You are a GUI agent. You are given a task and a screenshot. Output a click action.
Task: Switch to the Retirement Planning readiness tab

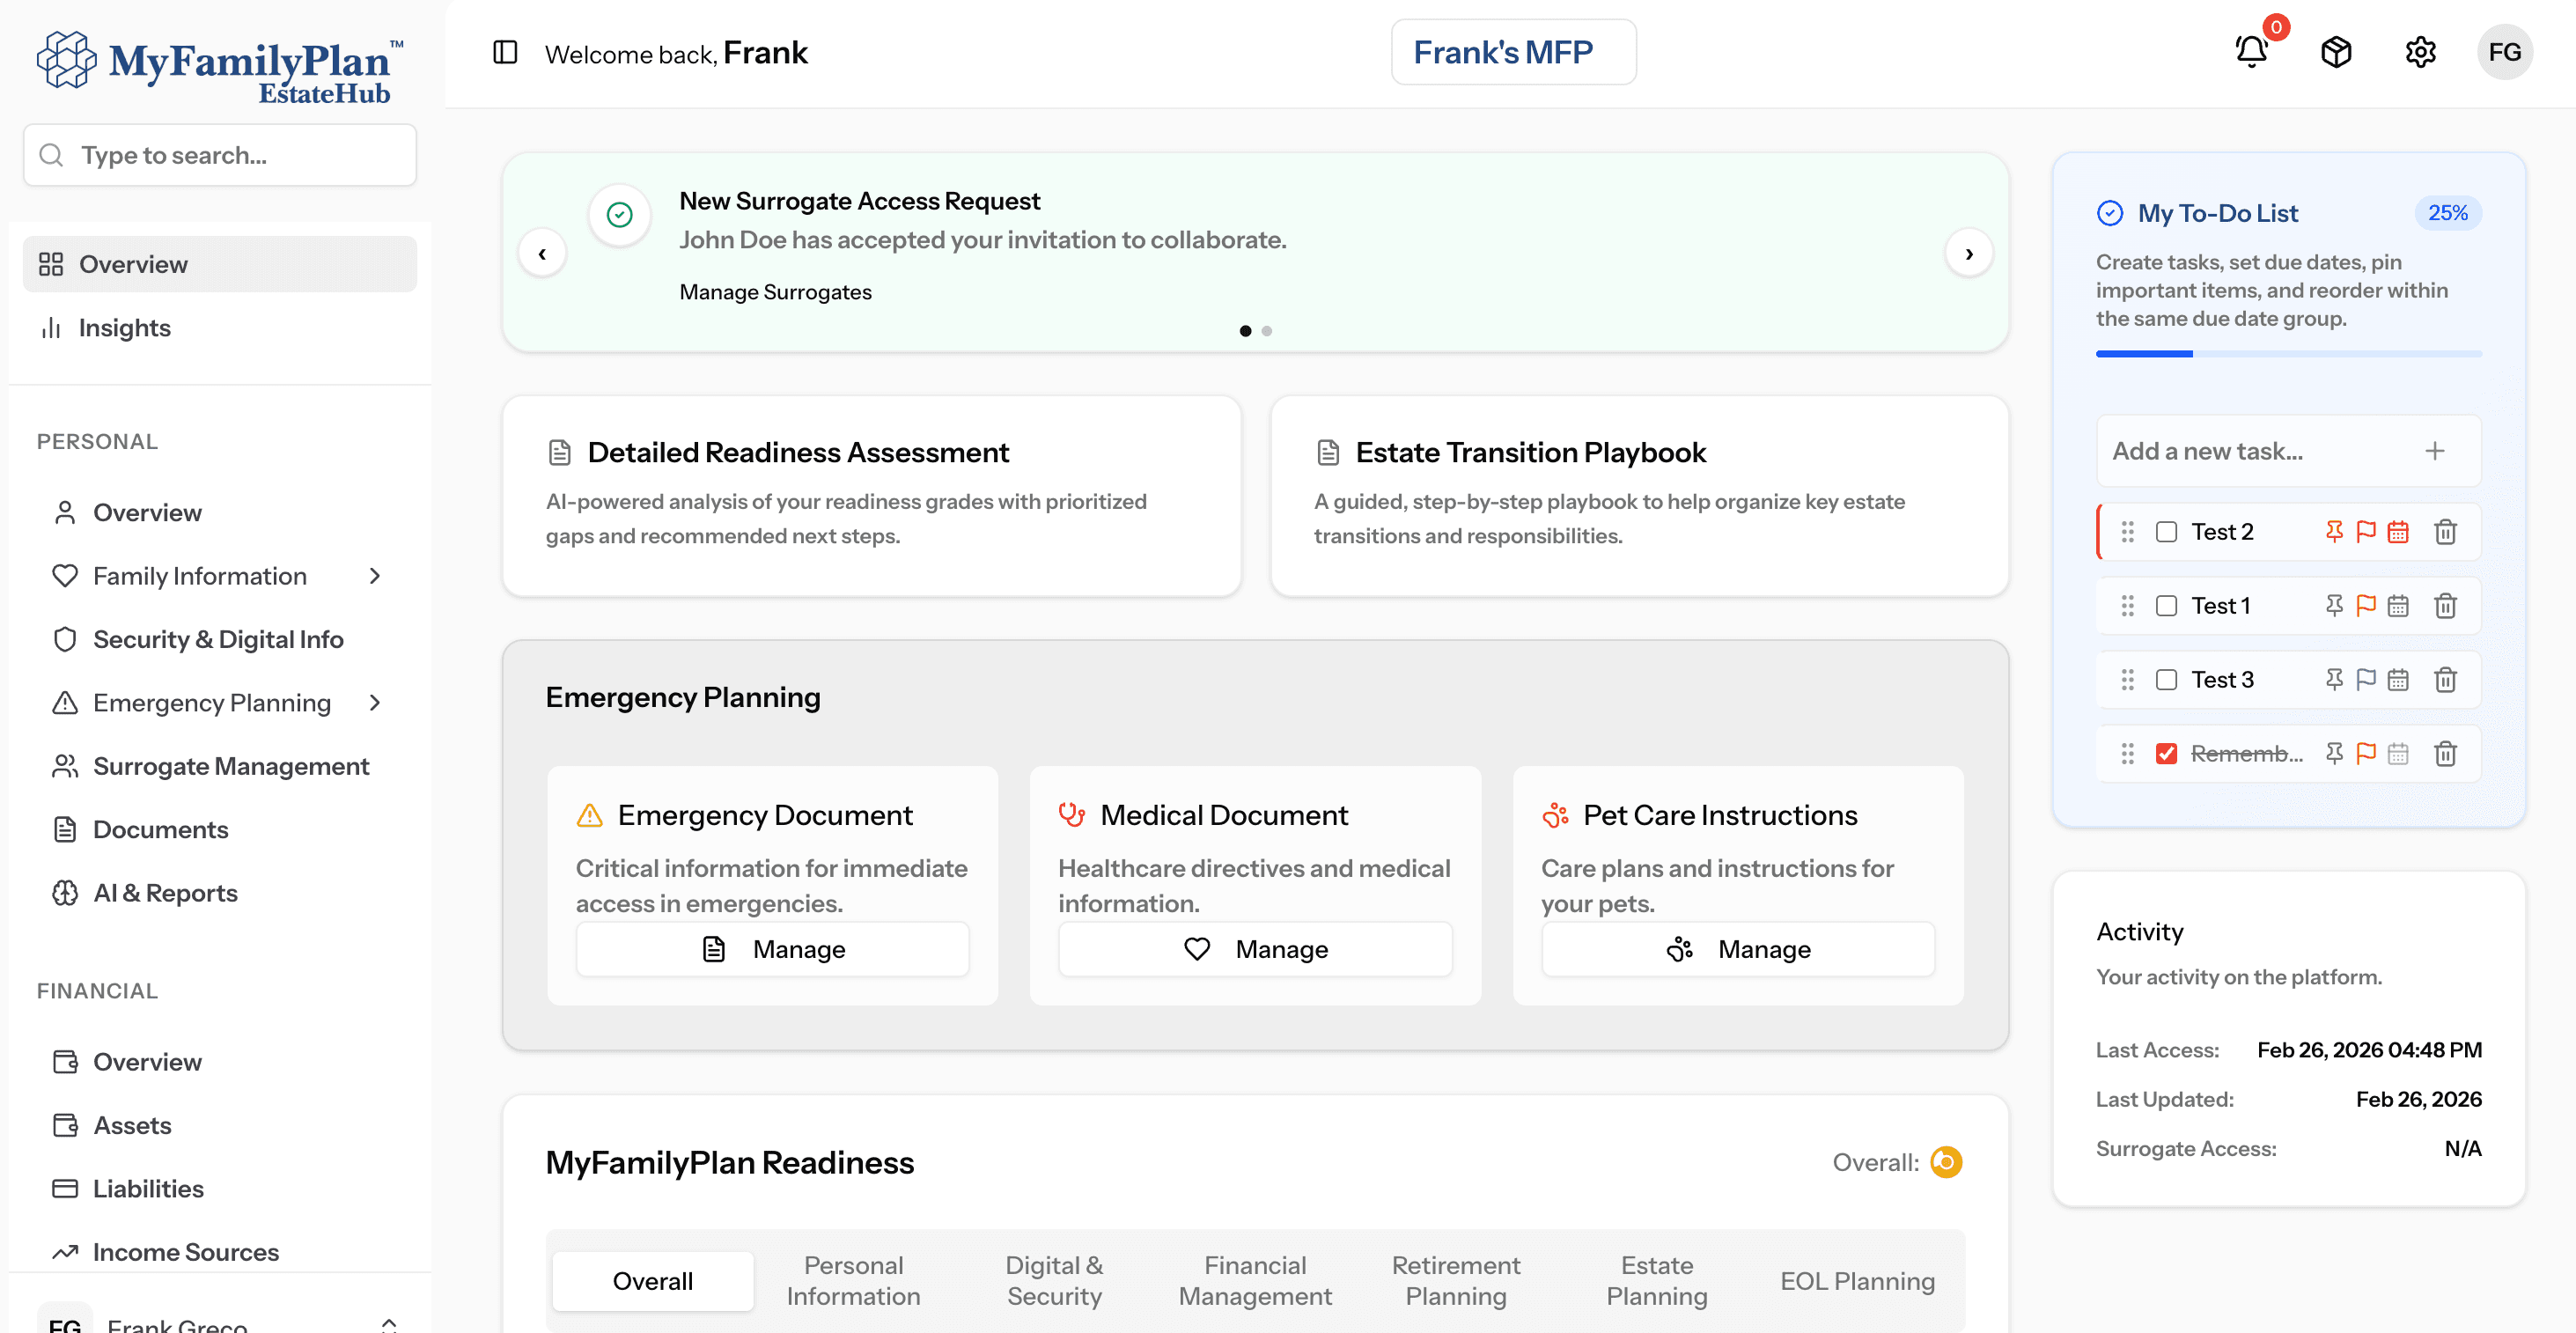click(1456, 1280)
